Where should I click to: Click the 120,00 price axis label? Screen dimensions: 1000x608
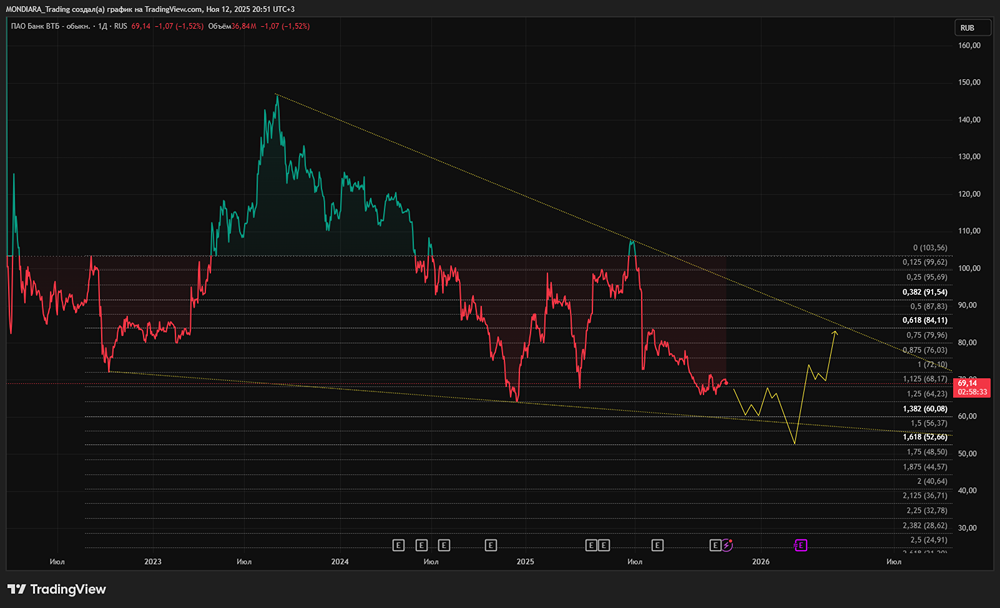969,194
